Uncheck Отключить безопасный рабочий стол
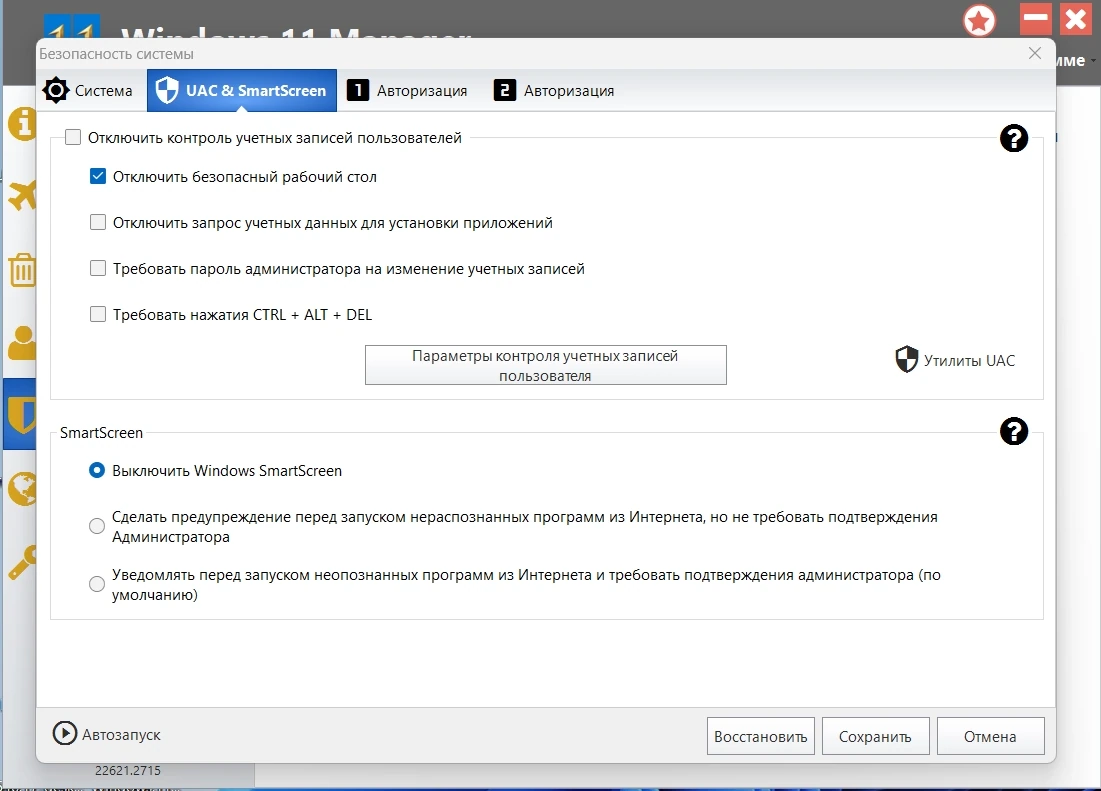This screenshot has width=1101, height=791. tap(98, 176)
